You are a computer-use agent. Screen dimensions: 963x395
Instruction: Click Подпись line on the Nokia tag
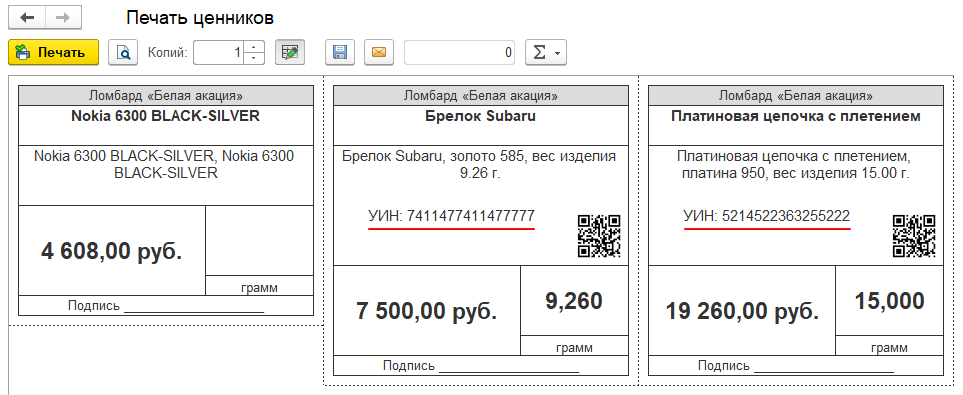[166, 305]
